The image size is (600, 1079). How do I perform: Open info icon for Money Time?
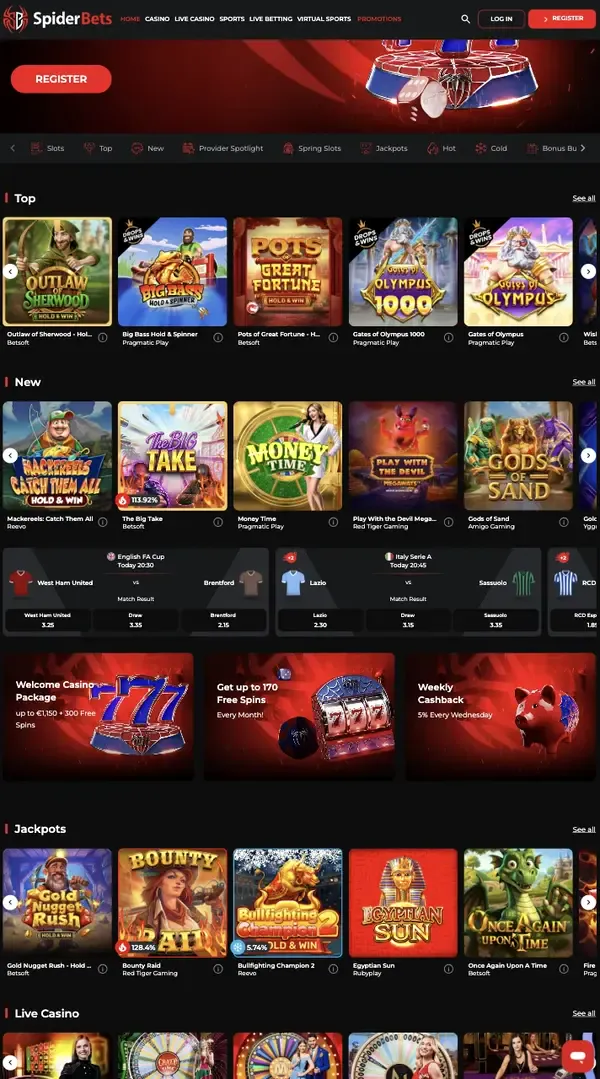tap(333, 522)
